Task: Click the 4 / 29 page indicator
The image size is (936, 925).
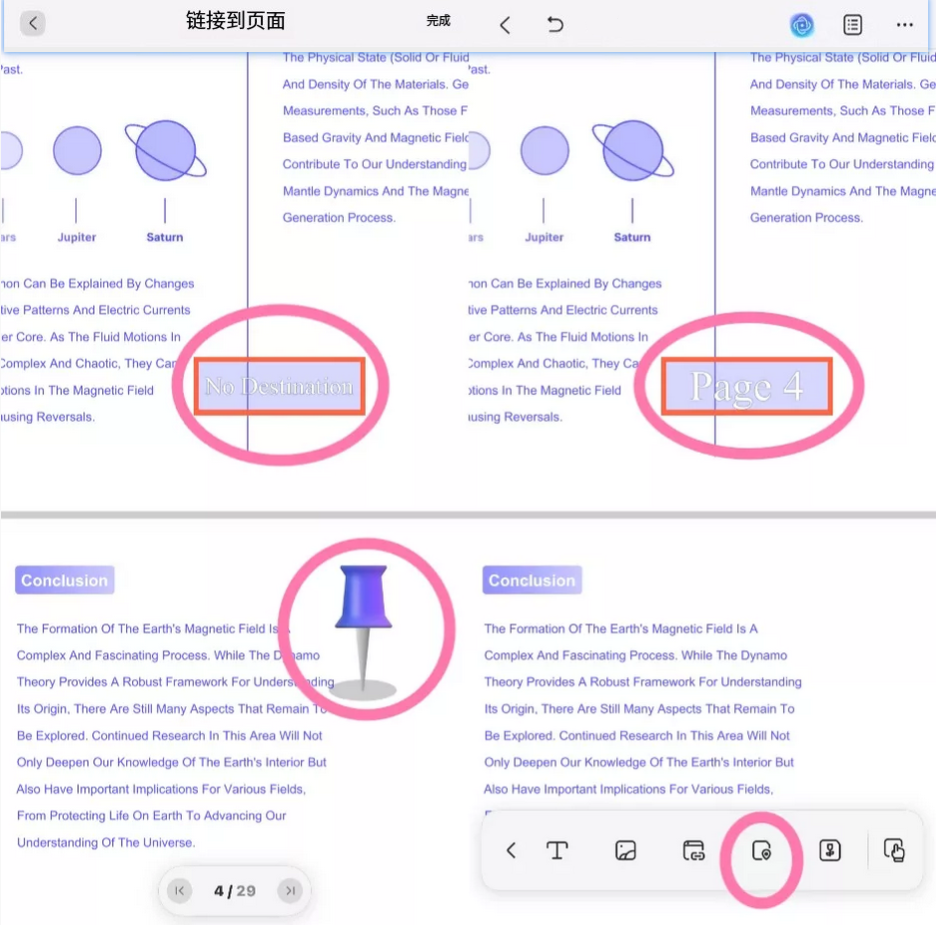Action: pyautogui.click(x=235, y=891)
